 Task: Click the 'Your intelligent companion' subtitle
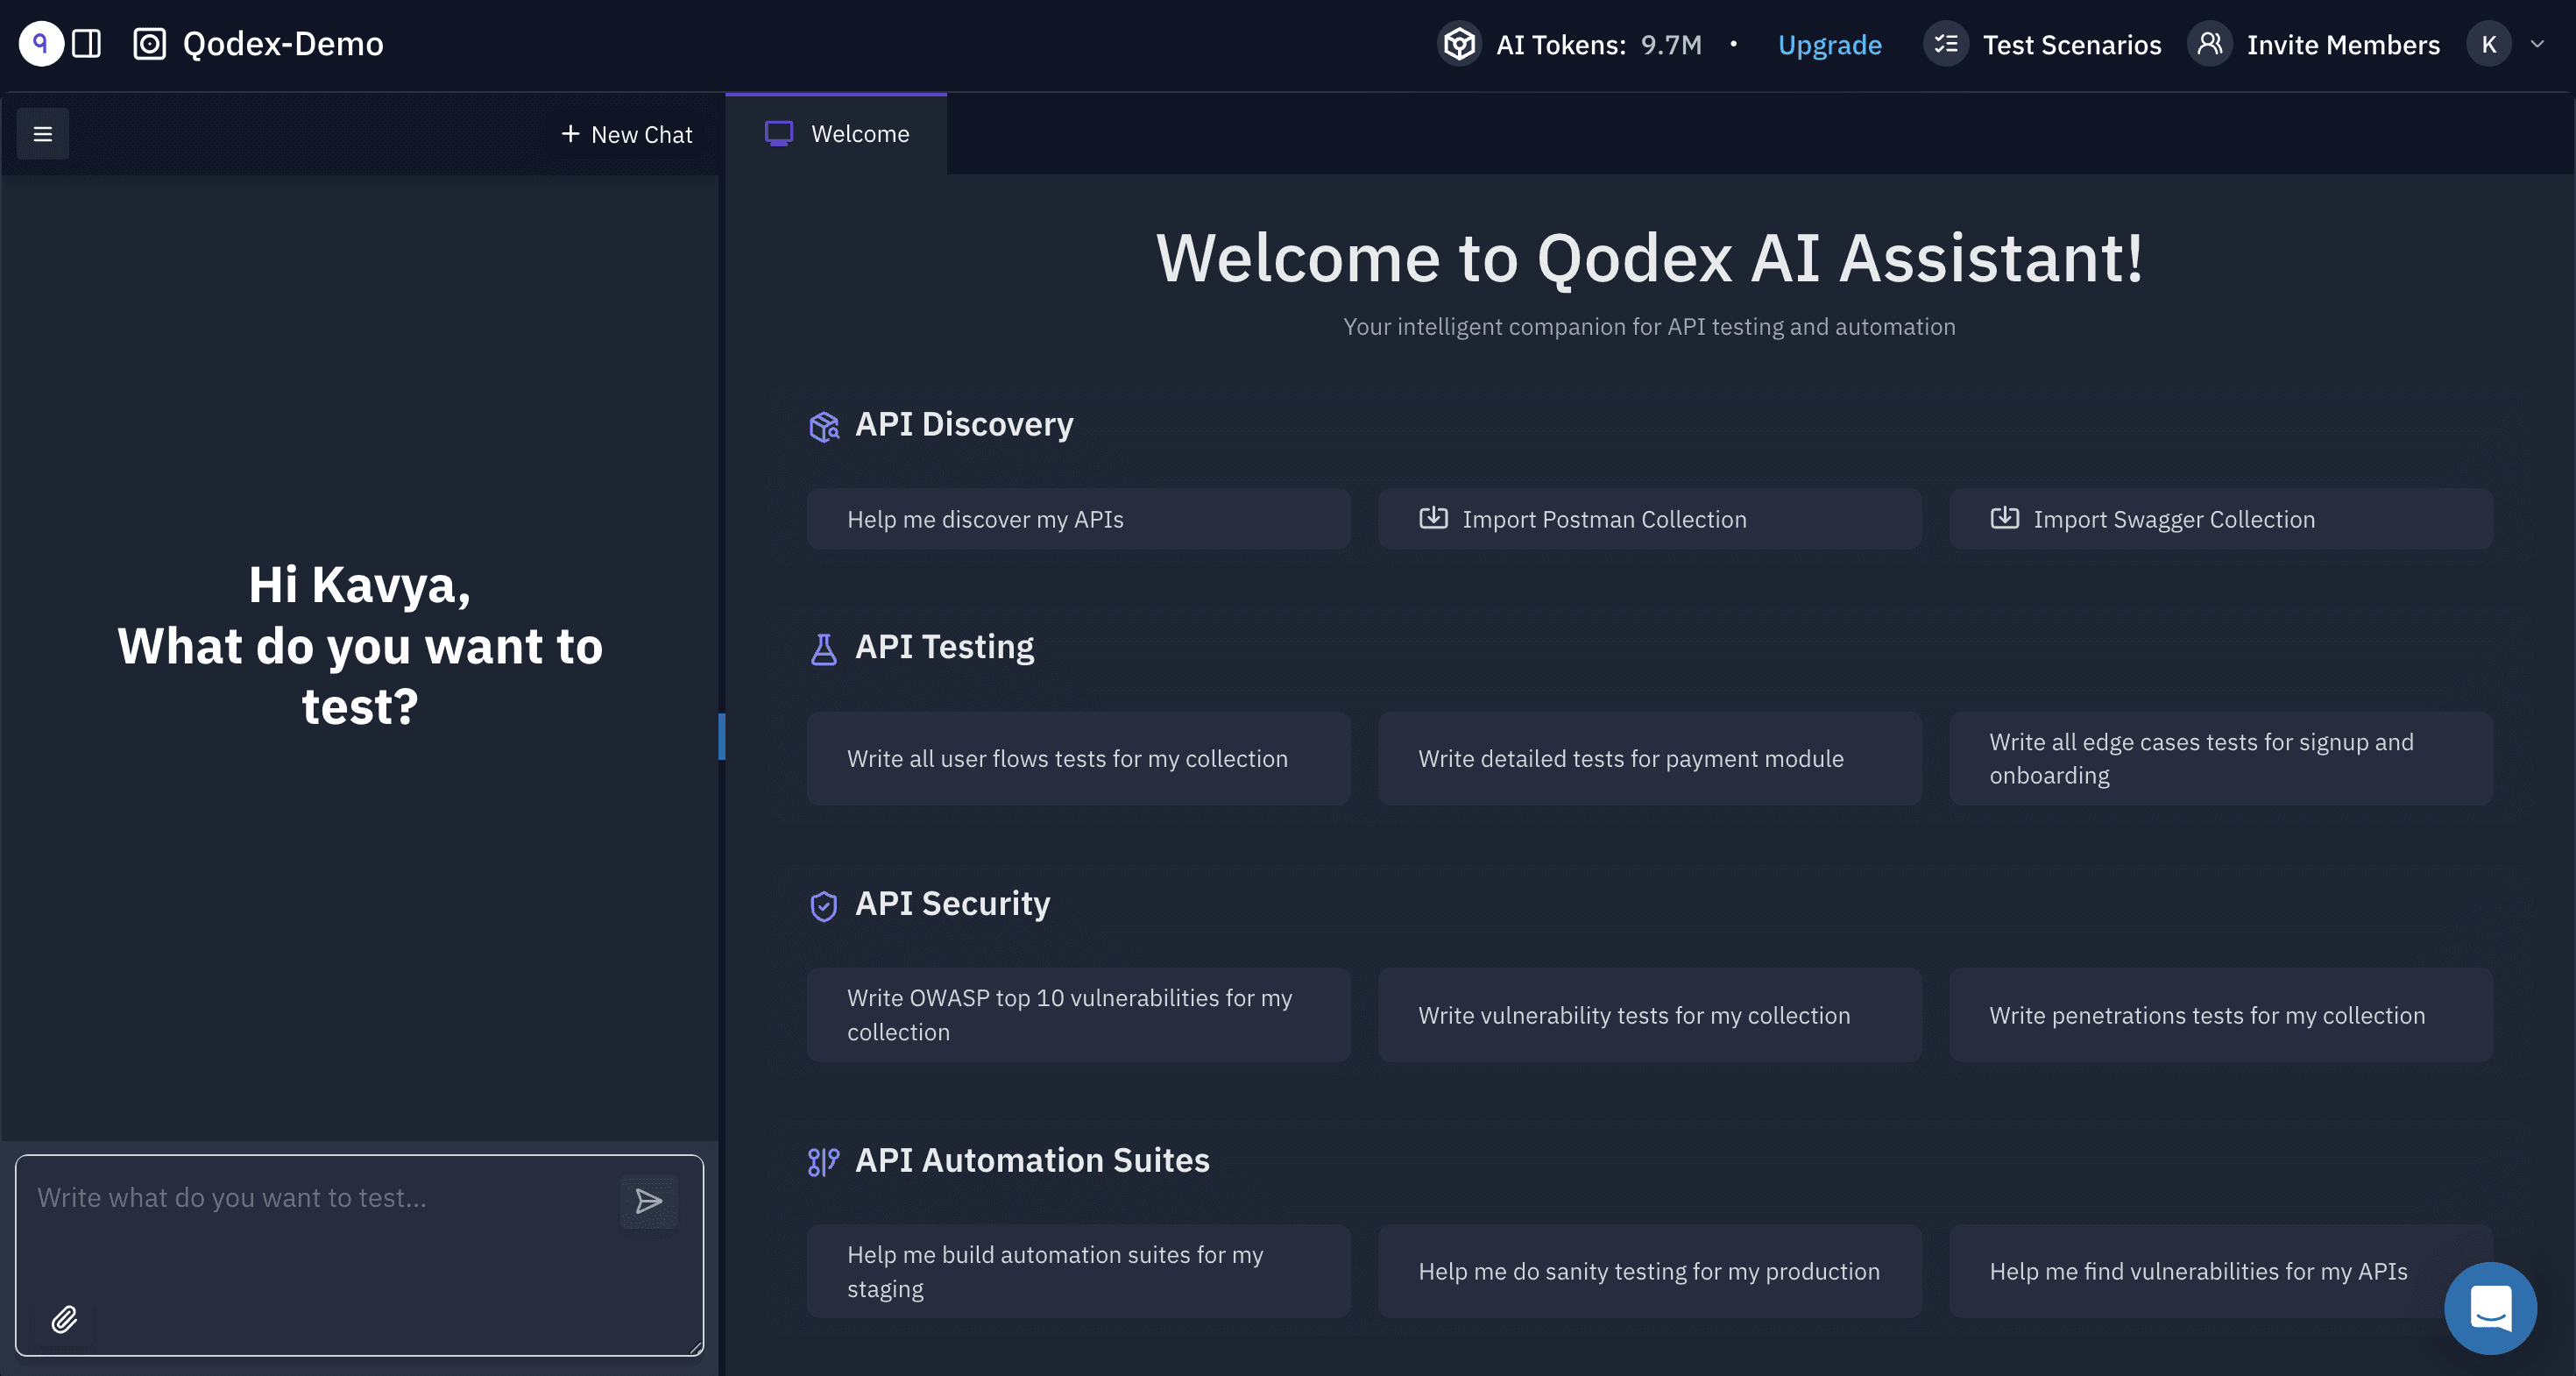point(1649,327)
